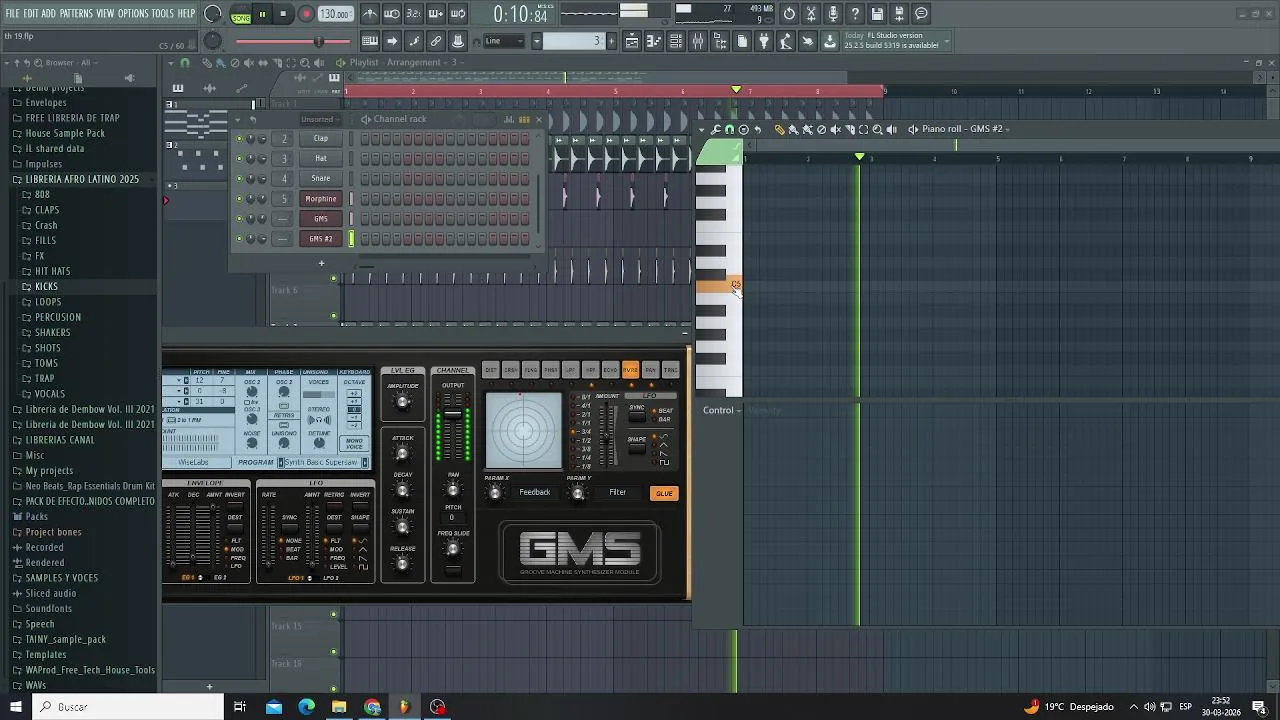Viewport: 1280px width, 720px height.
Task: Open the FILE menu
Action: click(x=12, y=14)
